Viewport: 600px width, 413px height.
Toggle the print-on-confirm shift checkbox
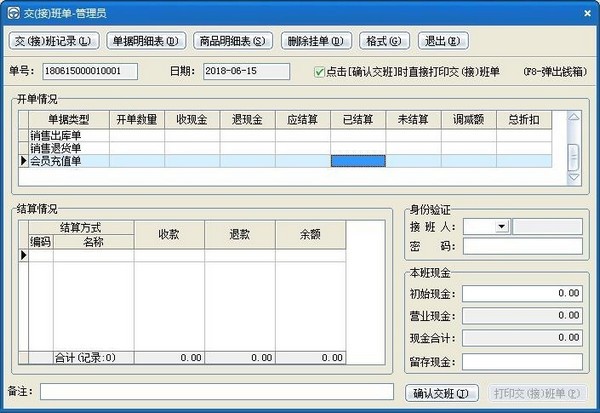tap(319, 72)
